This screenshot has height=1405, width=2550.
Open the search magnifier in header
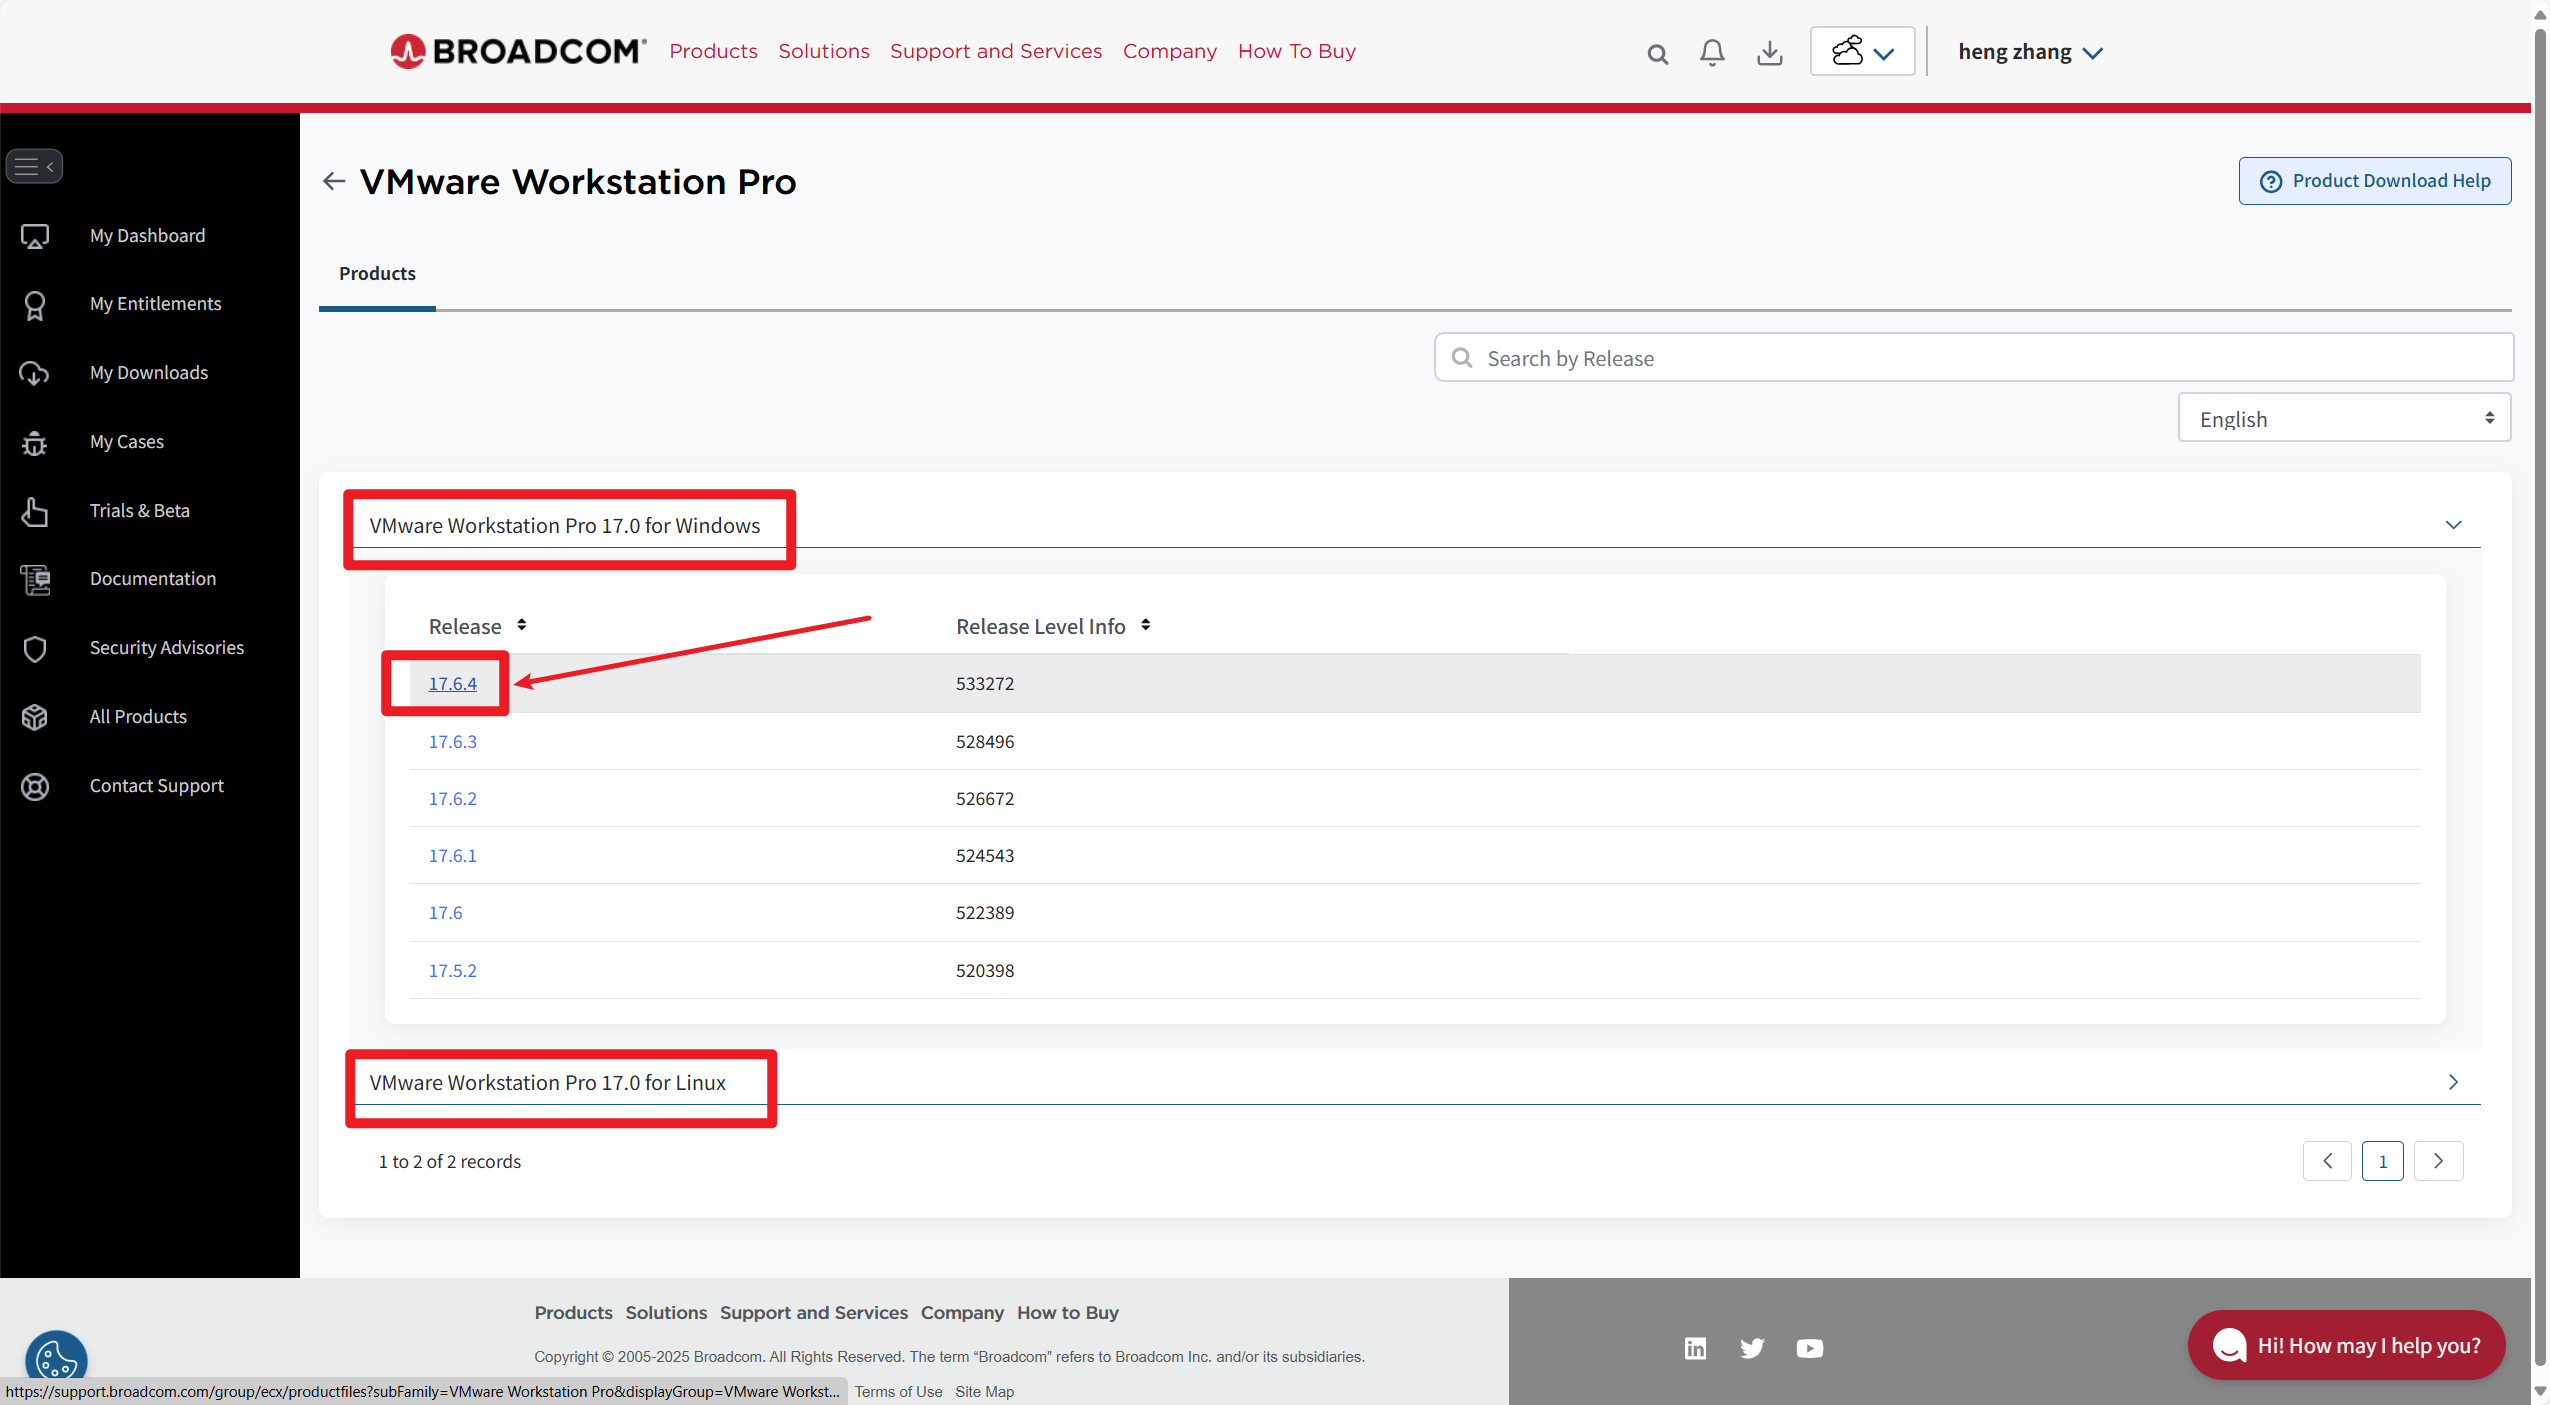[x=1657, y=54]
